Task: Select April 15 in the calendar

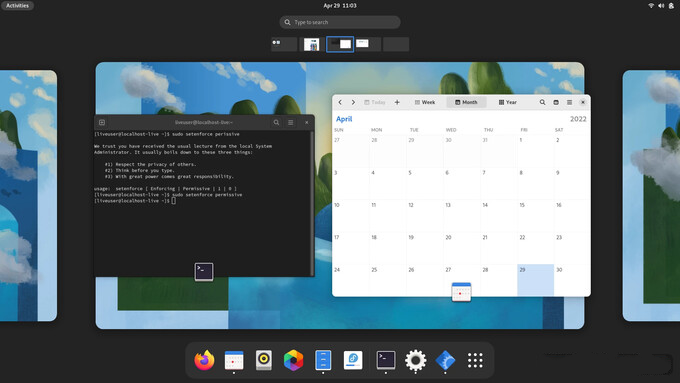Action: pos(536,216)
